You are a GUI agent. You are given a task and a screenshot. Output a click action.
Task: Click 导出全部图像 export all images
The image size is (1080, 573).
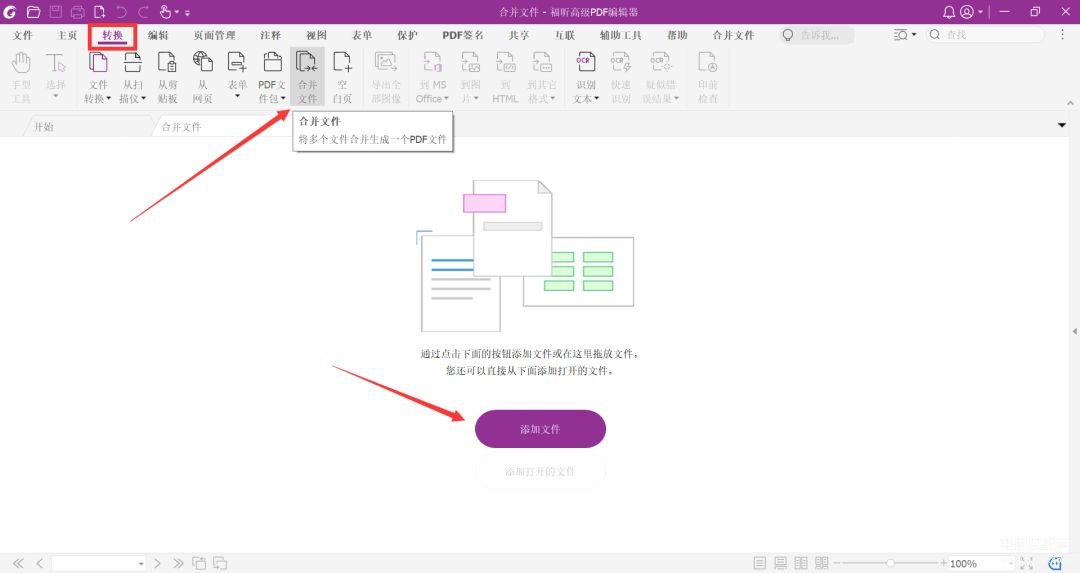(386, 78)
